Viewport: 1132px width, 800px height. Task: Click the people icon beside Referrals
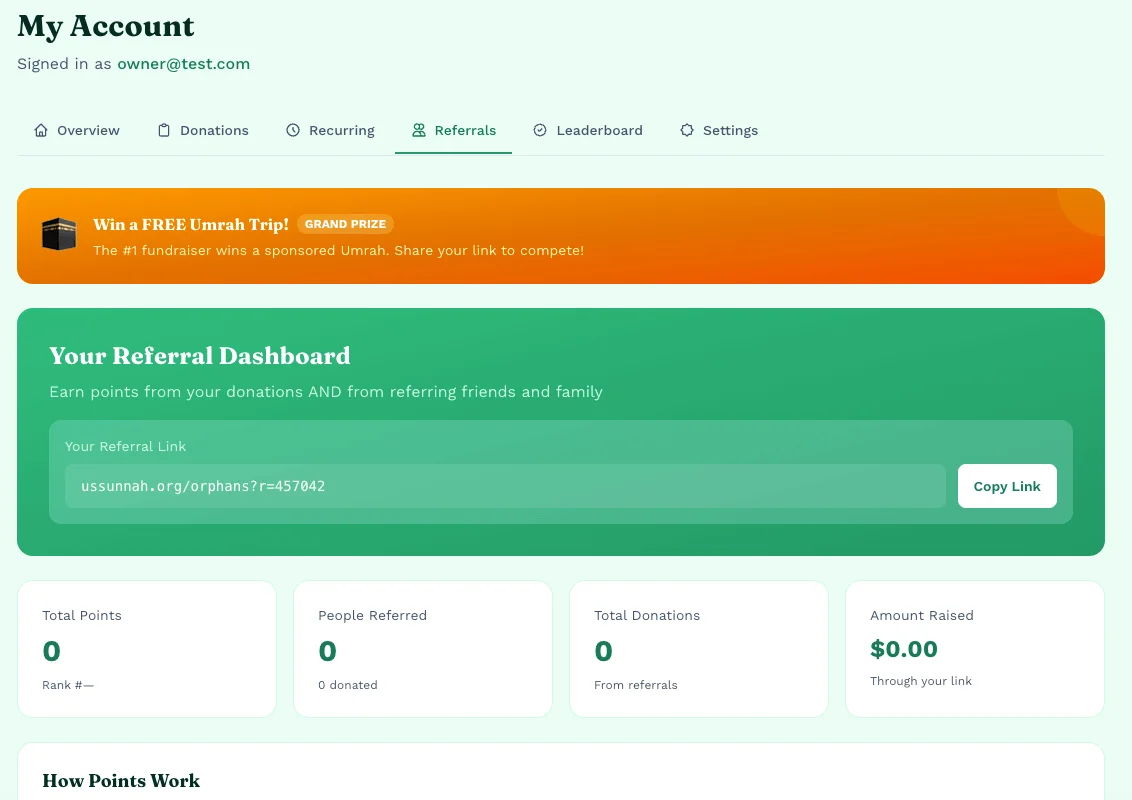pos(419,130)
